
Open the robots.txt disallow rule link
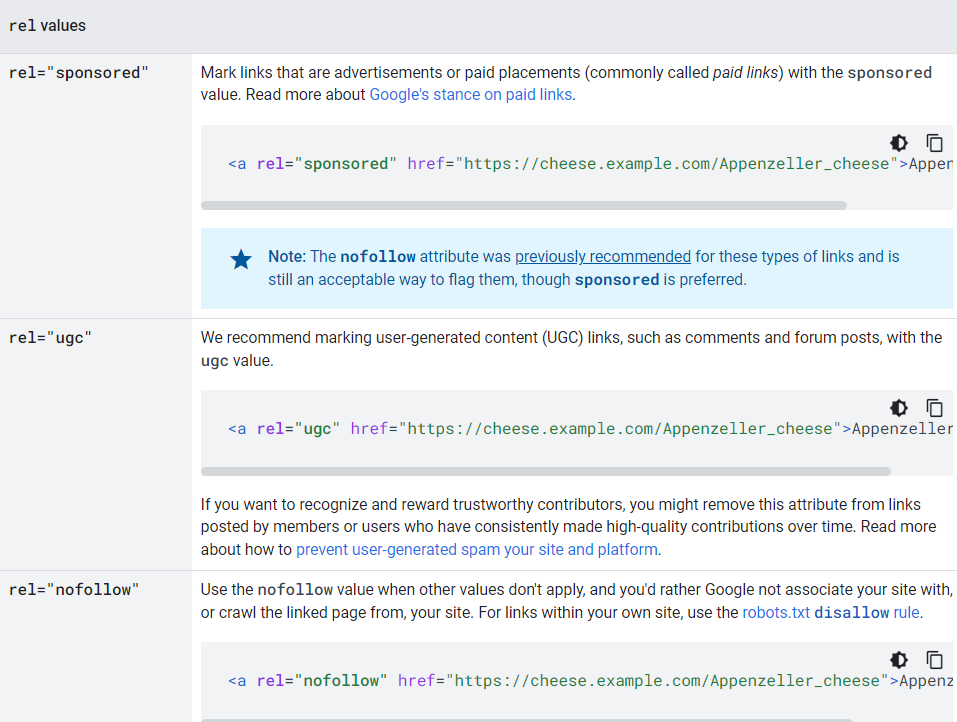pos(831,613)
